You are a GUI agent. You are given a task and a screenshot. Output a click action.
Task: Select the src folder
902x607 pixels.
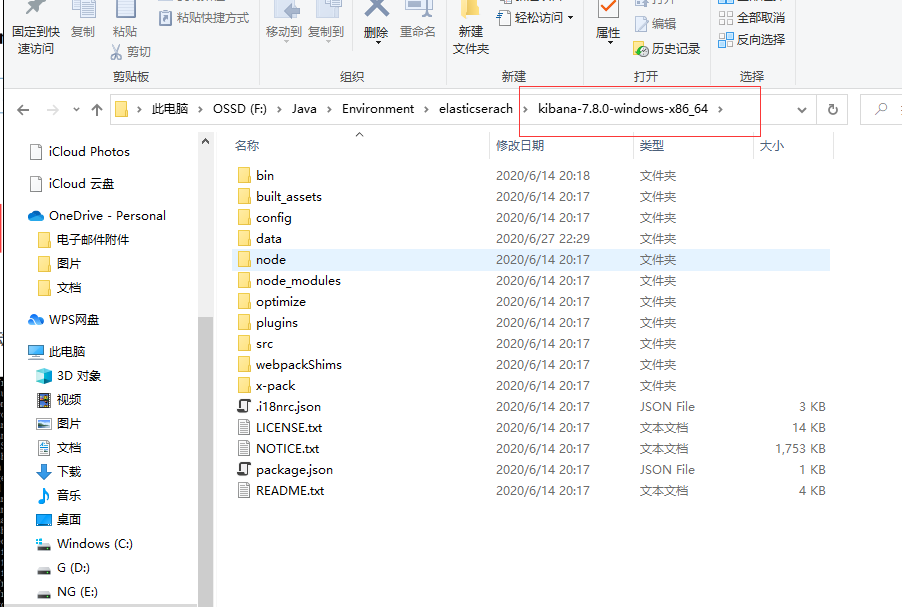pyautogui.click(x=530, y=343)
